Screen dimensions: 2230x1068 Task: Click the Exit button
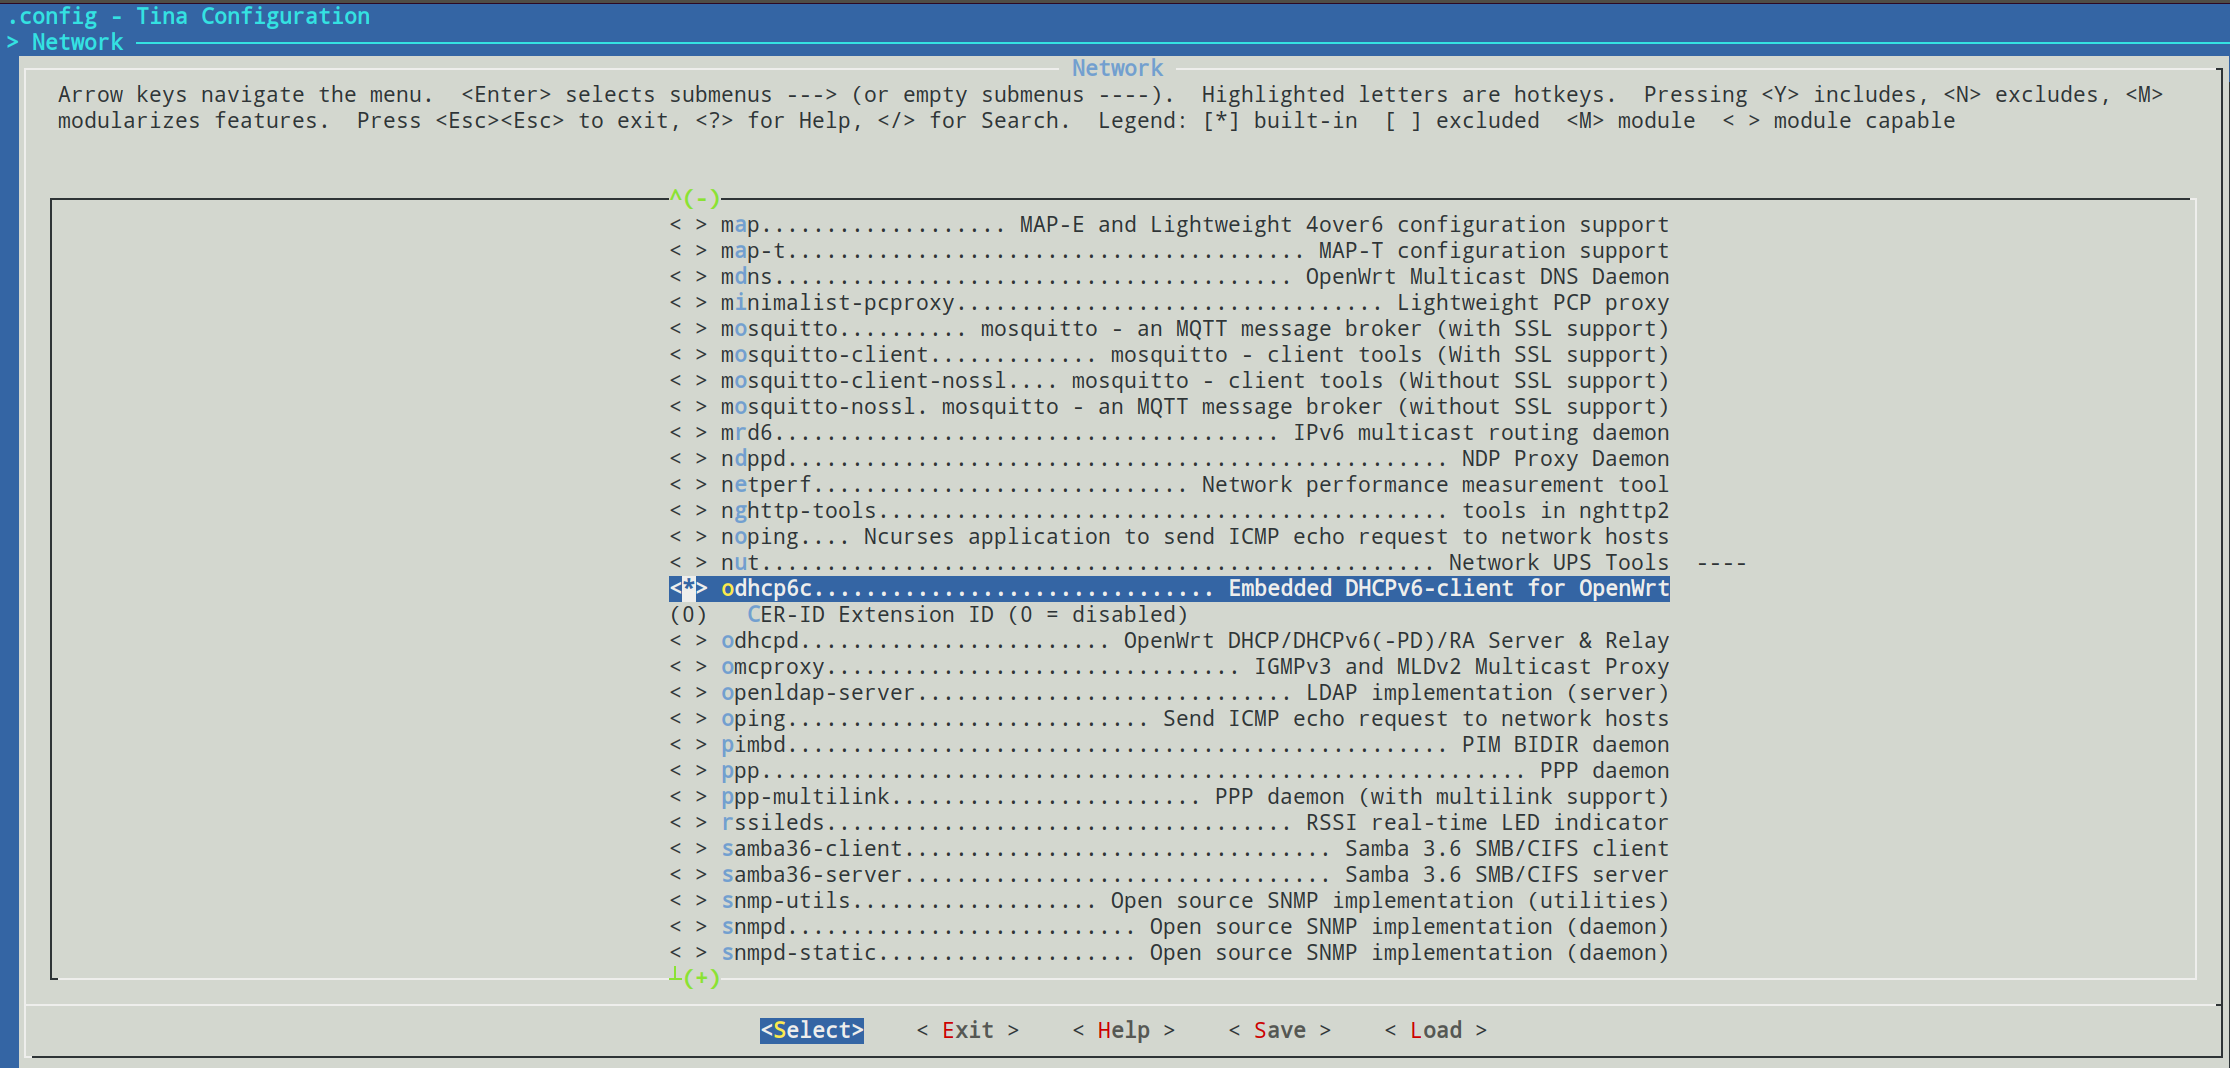(968, 1030)
